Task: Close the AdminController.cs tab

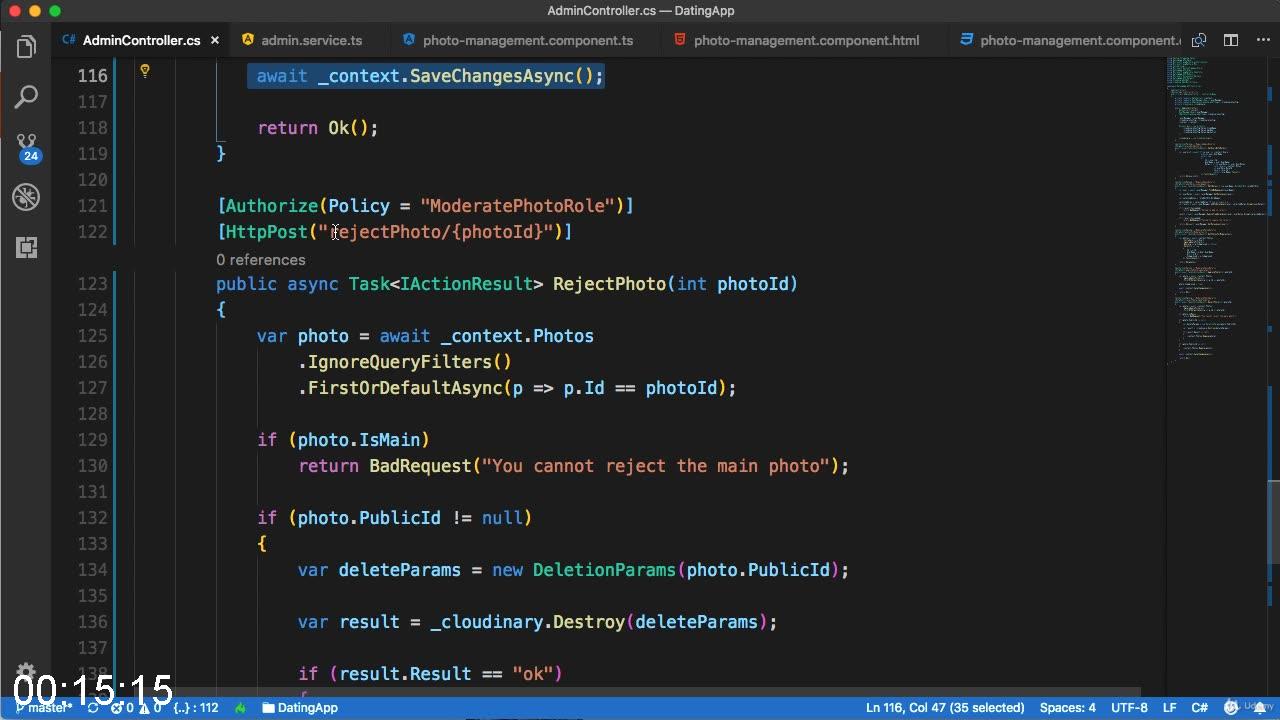Action: [215, 40]
